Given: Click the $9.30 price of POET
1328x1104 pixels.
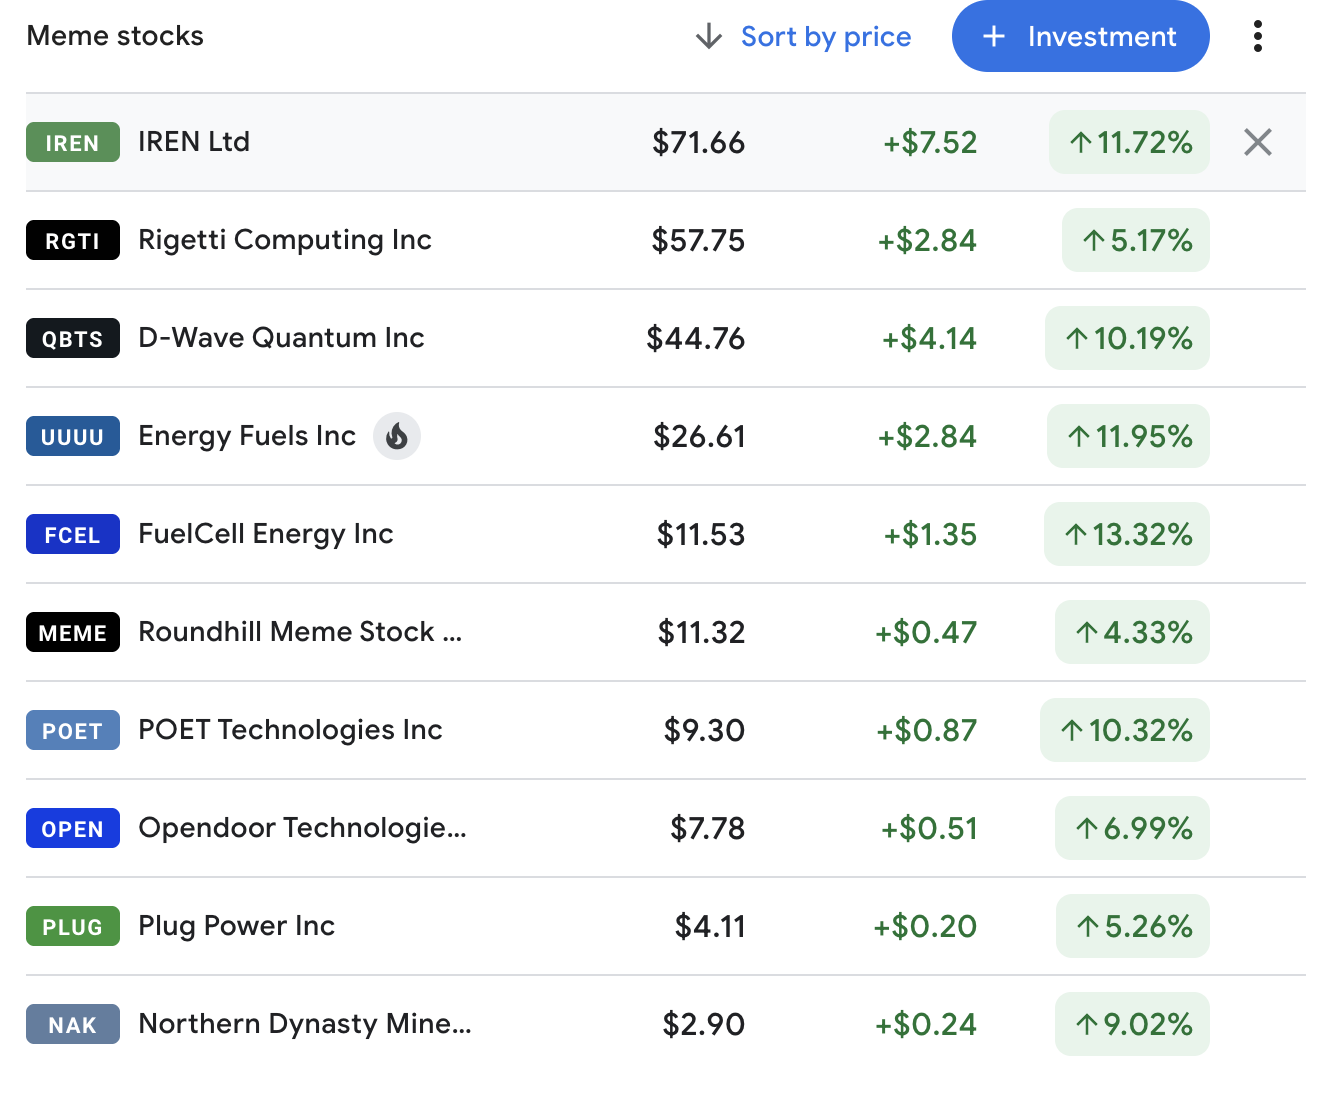Looking at the screenshot, I should click(705, 730).
